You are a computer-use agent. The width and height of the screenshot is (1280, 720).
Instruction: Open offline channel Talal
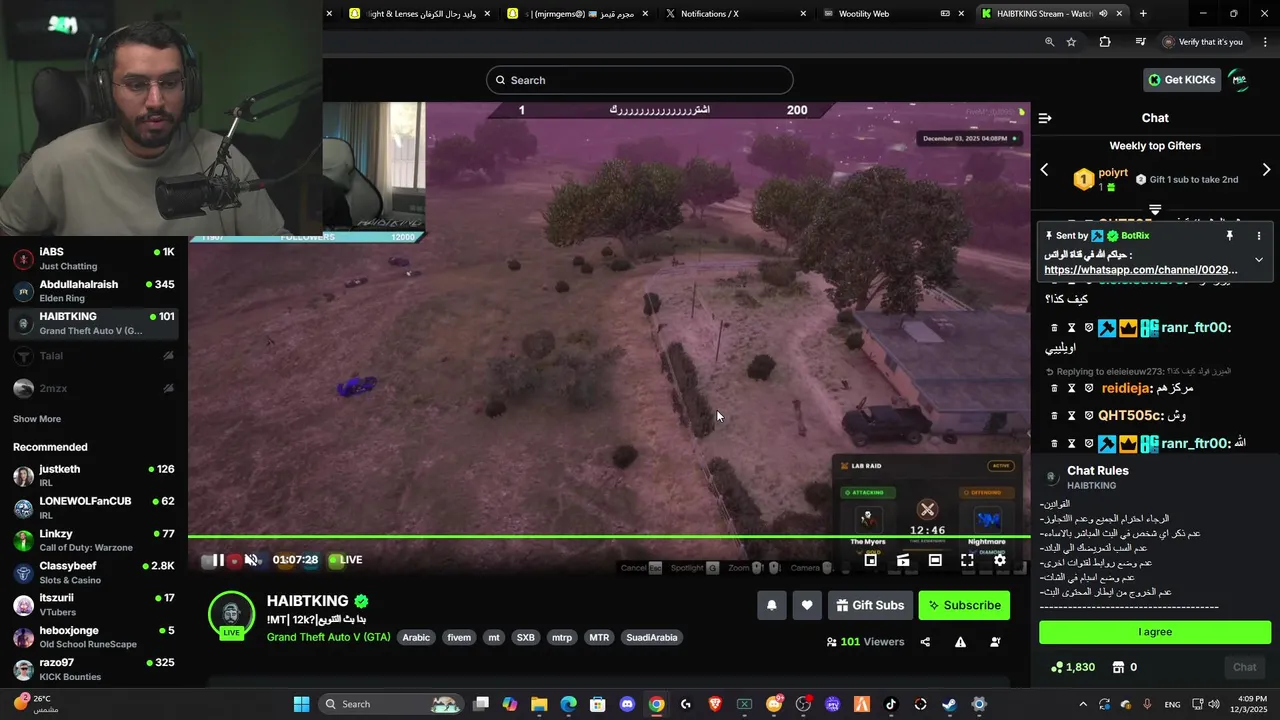point(94,355)
